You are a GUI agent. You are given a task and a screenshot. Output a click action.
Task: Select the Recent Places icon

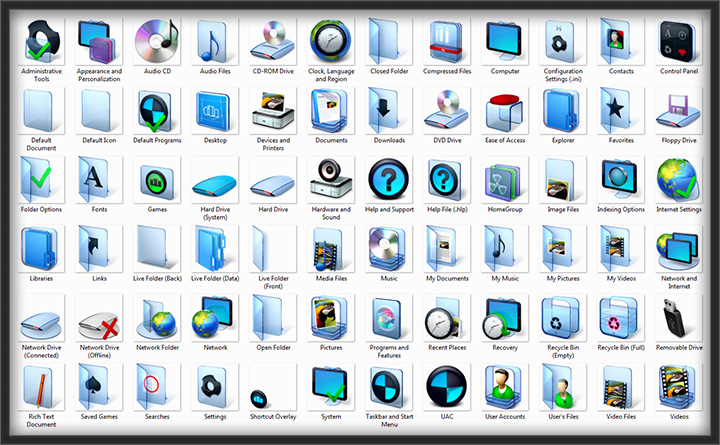pyautogui.click(x=446, y=318)
